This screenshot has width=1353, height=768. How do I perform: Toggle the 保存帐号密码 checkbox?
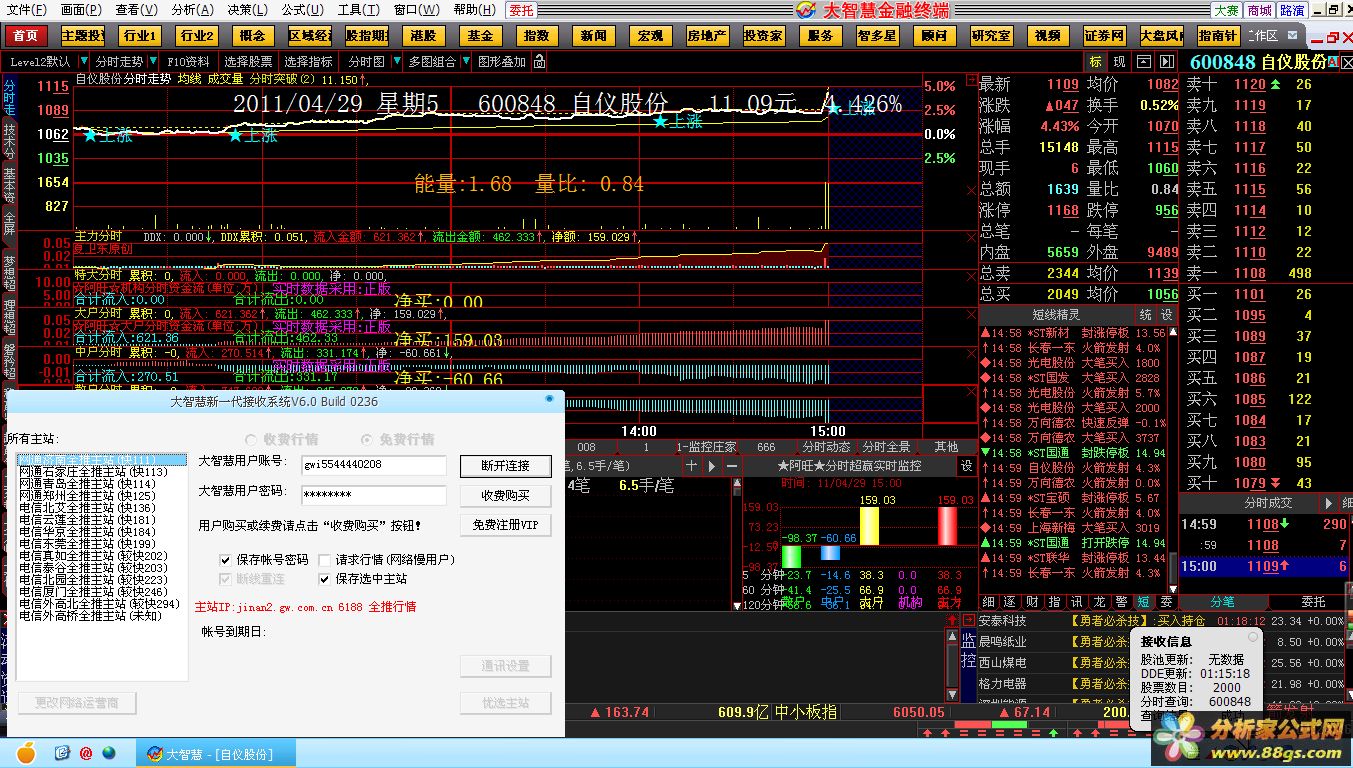(x=226, y=560)
